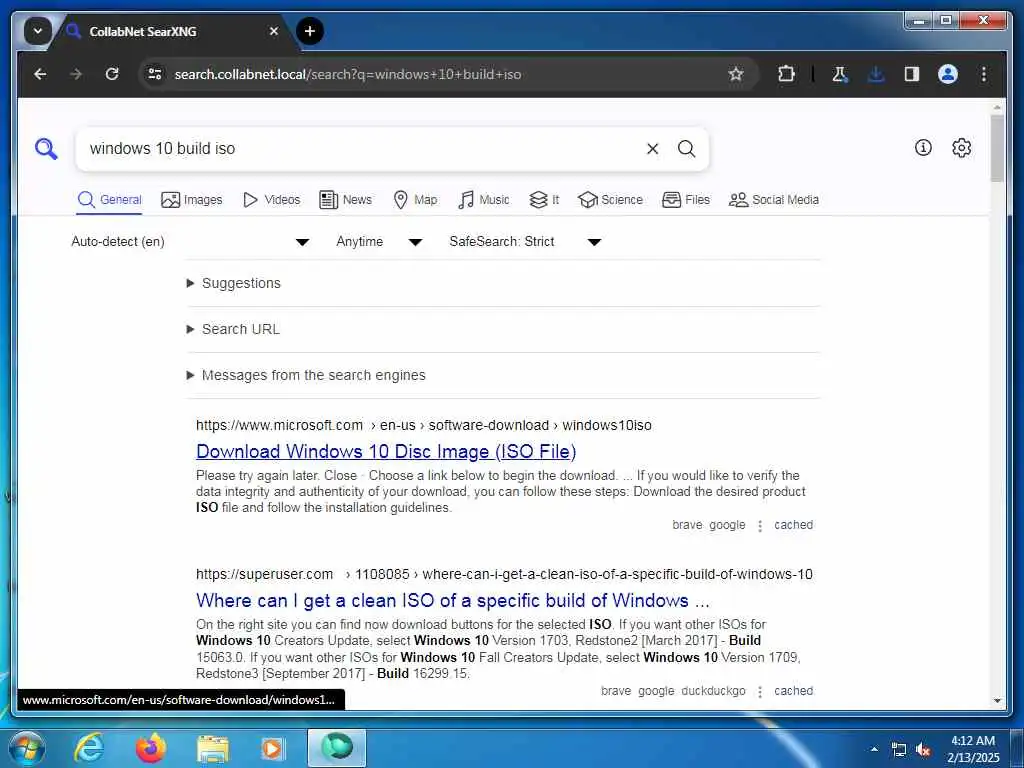Switch to the It category
Viewport: 1024px width, 768px height.
(x=544, y=200)
